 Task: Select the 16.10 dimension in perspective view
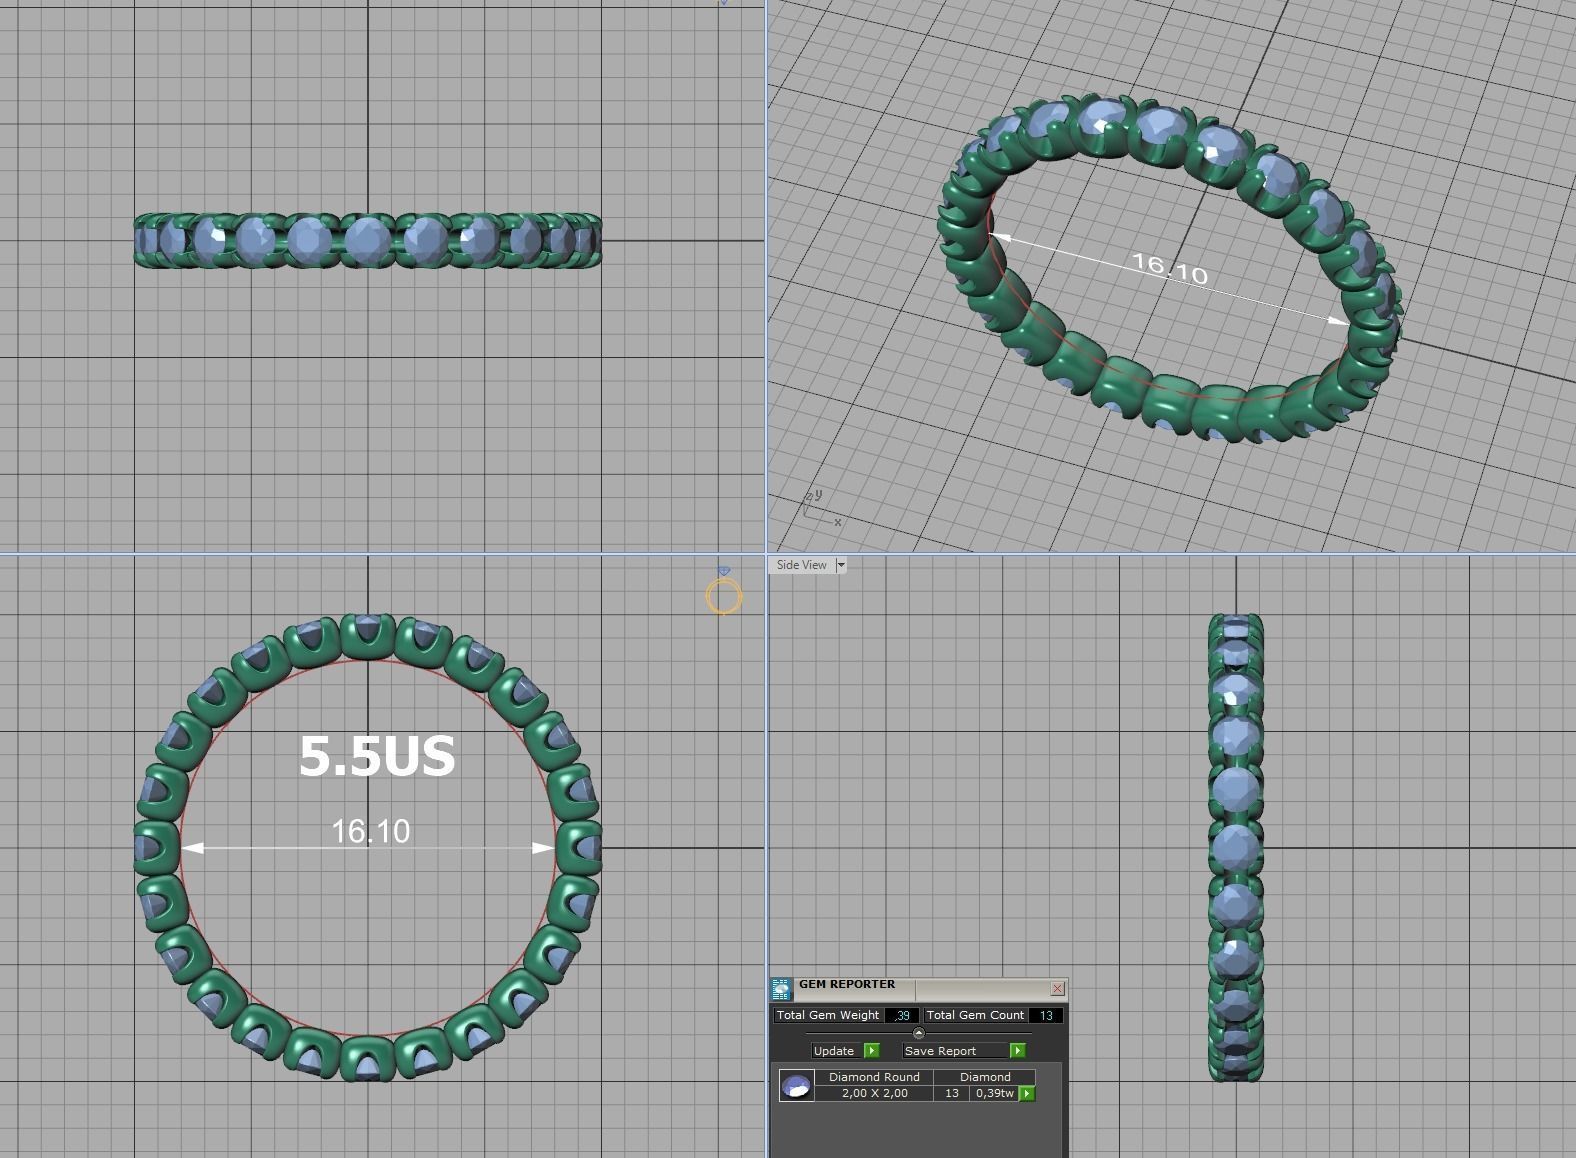[1169, 268]
